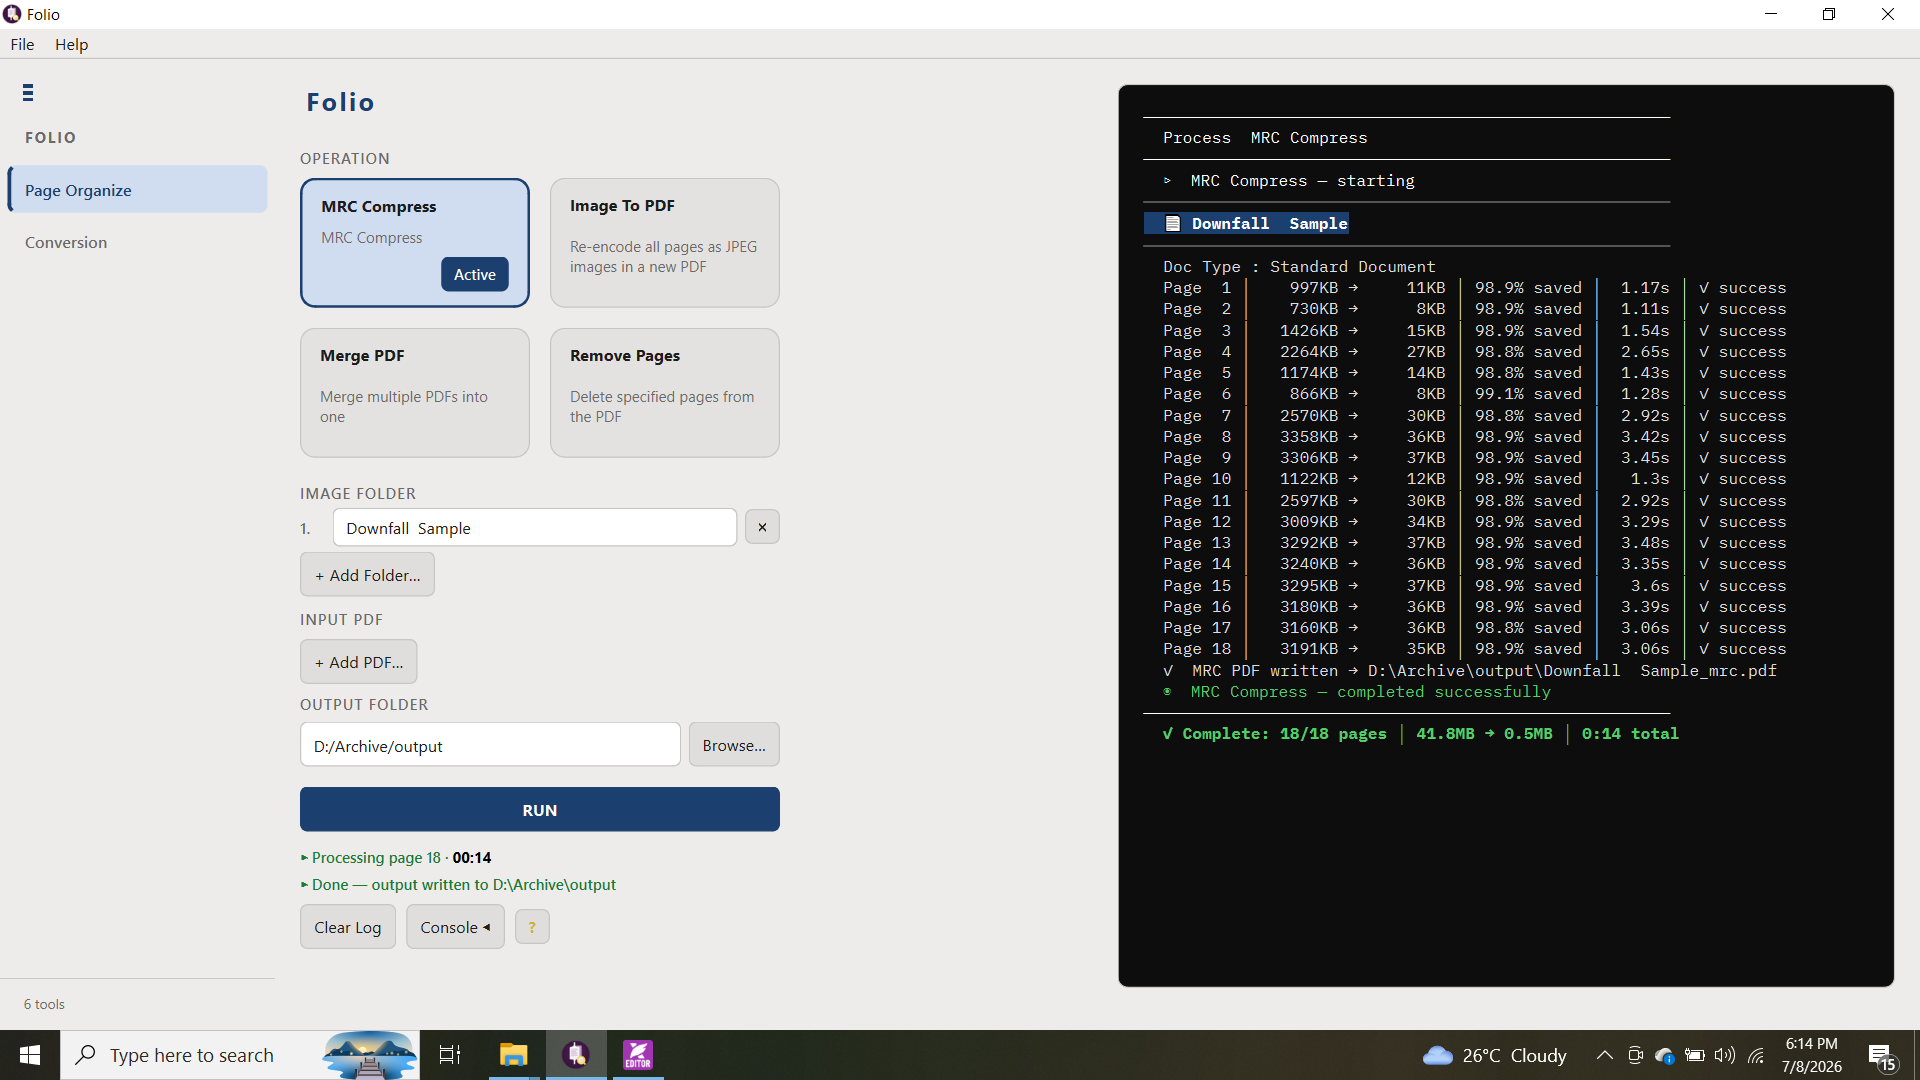Choose the Merge PDF operation
The width and height of the screenshot is (1920, 1080).
coord(415,393)
